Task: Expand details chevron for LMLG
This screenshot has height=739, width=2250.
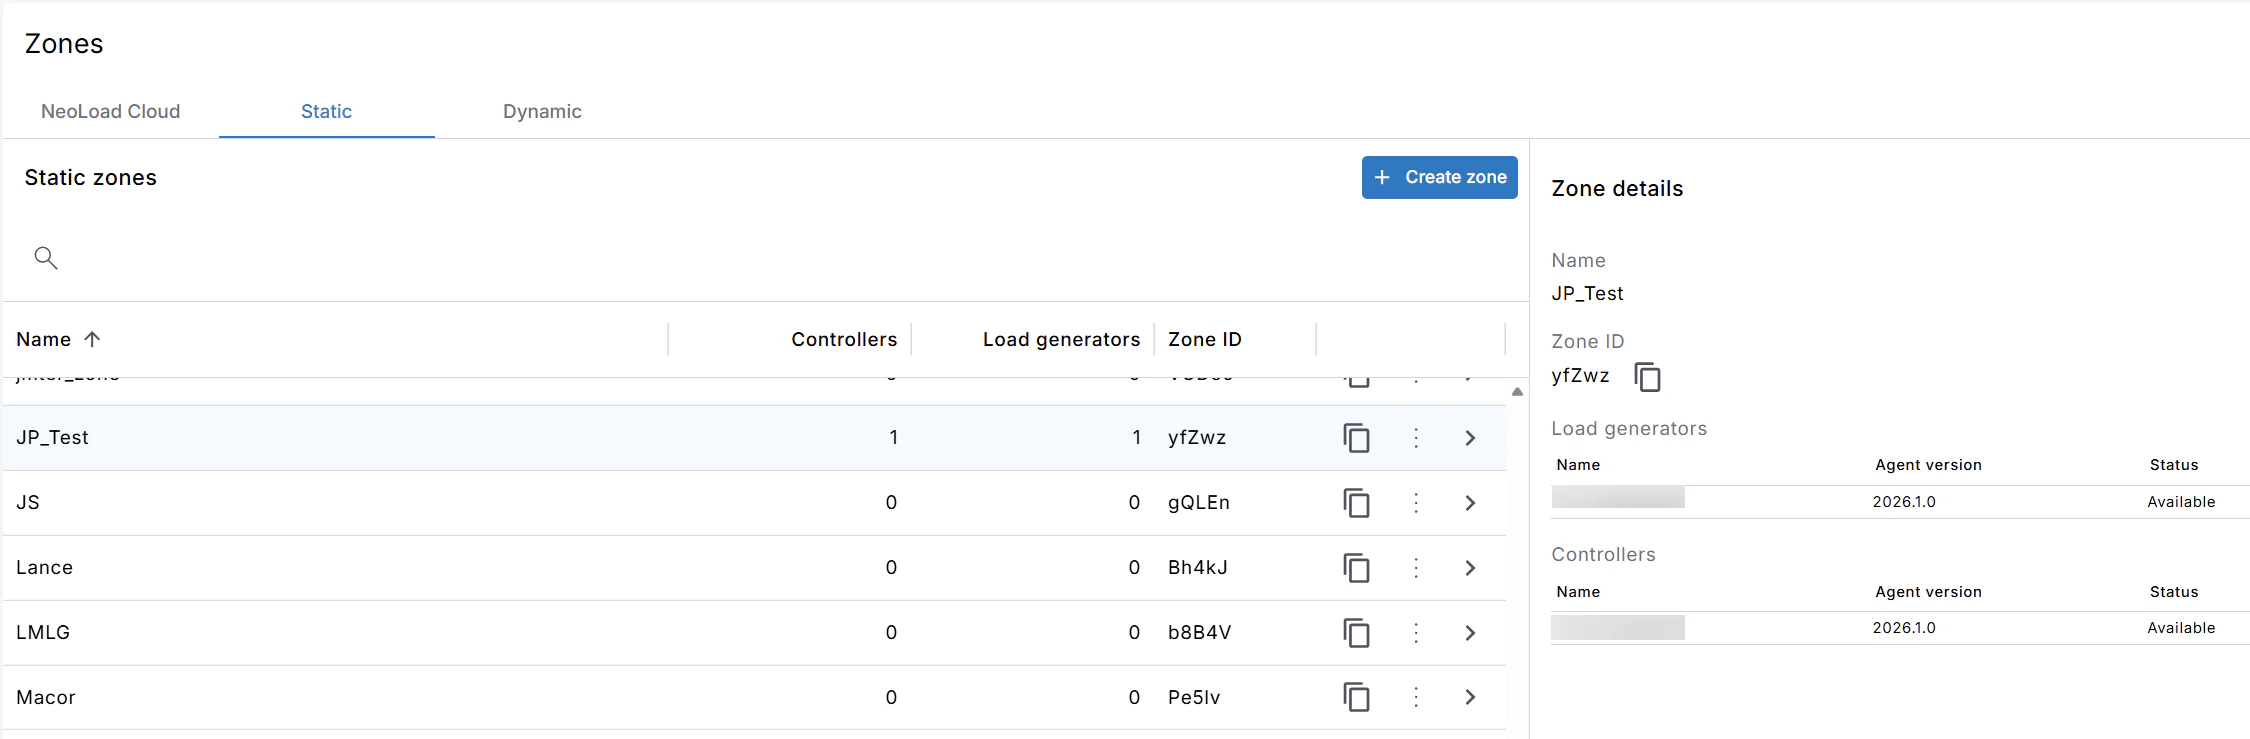Action: pyautogui.click(x=1470, y=633)
